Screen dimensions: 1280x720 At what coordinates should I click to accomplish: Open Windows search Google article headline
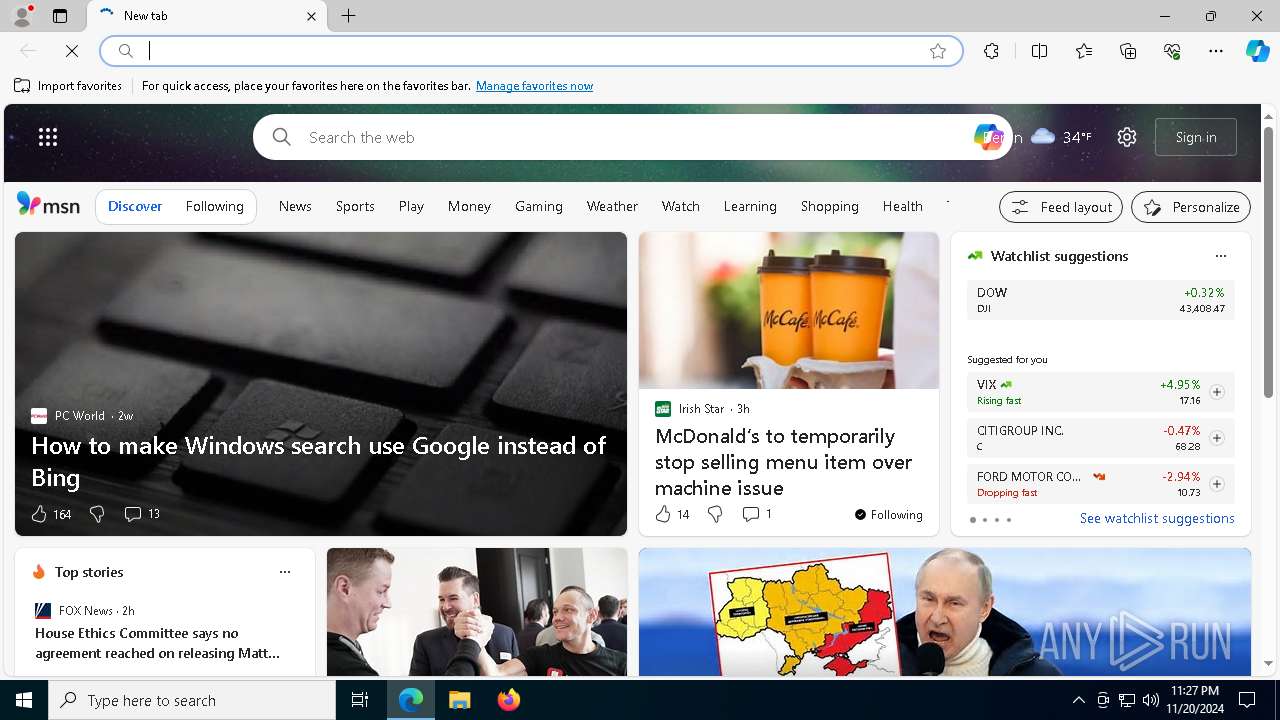pos(319,461)
